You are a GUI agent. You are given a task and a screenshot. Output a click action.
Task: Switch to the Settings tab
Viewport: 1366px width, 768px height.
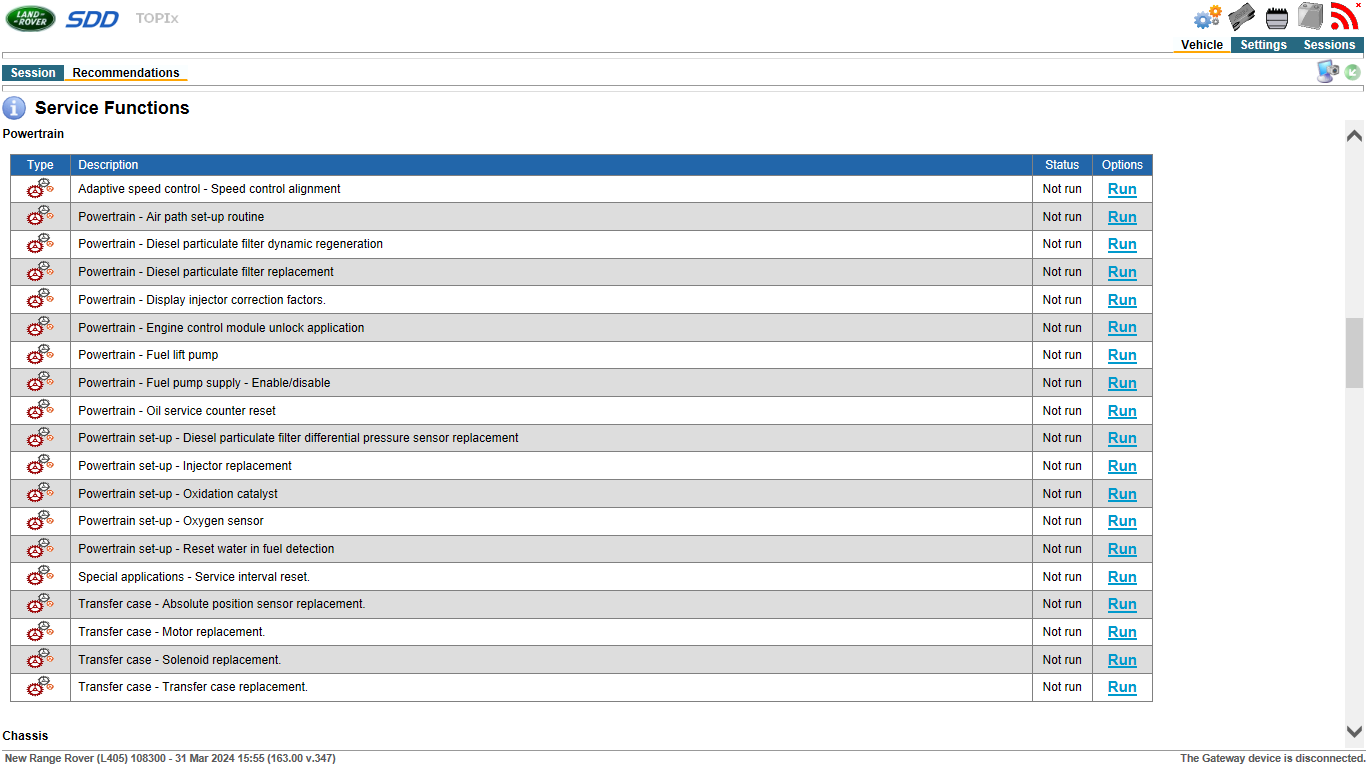(1263, 45)
